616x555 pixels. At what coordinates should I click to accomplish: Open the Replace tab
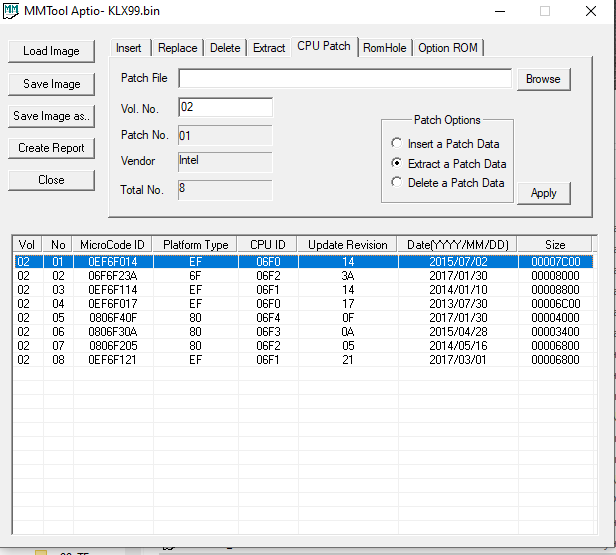coord(178,48)
